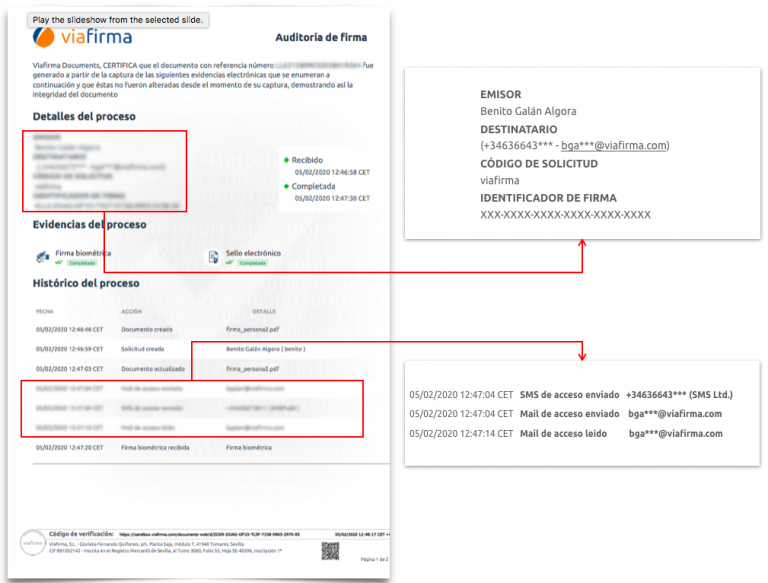The width and height of the screenshot is (768, 583).
Task: Click the 'CÓDIGO DE SOLICITUD' label
Action: 539,164
